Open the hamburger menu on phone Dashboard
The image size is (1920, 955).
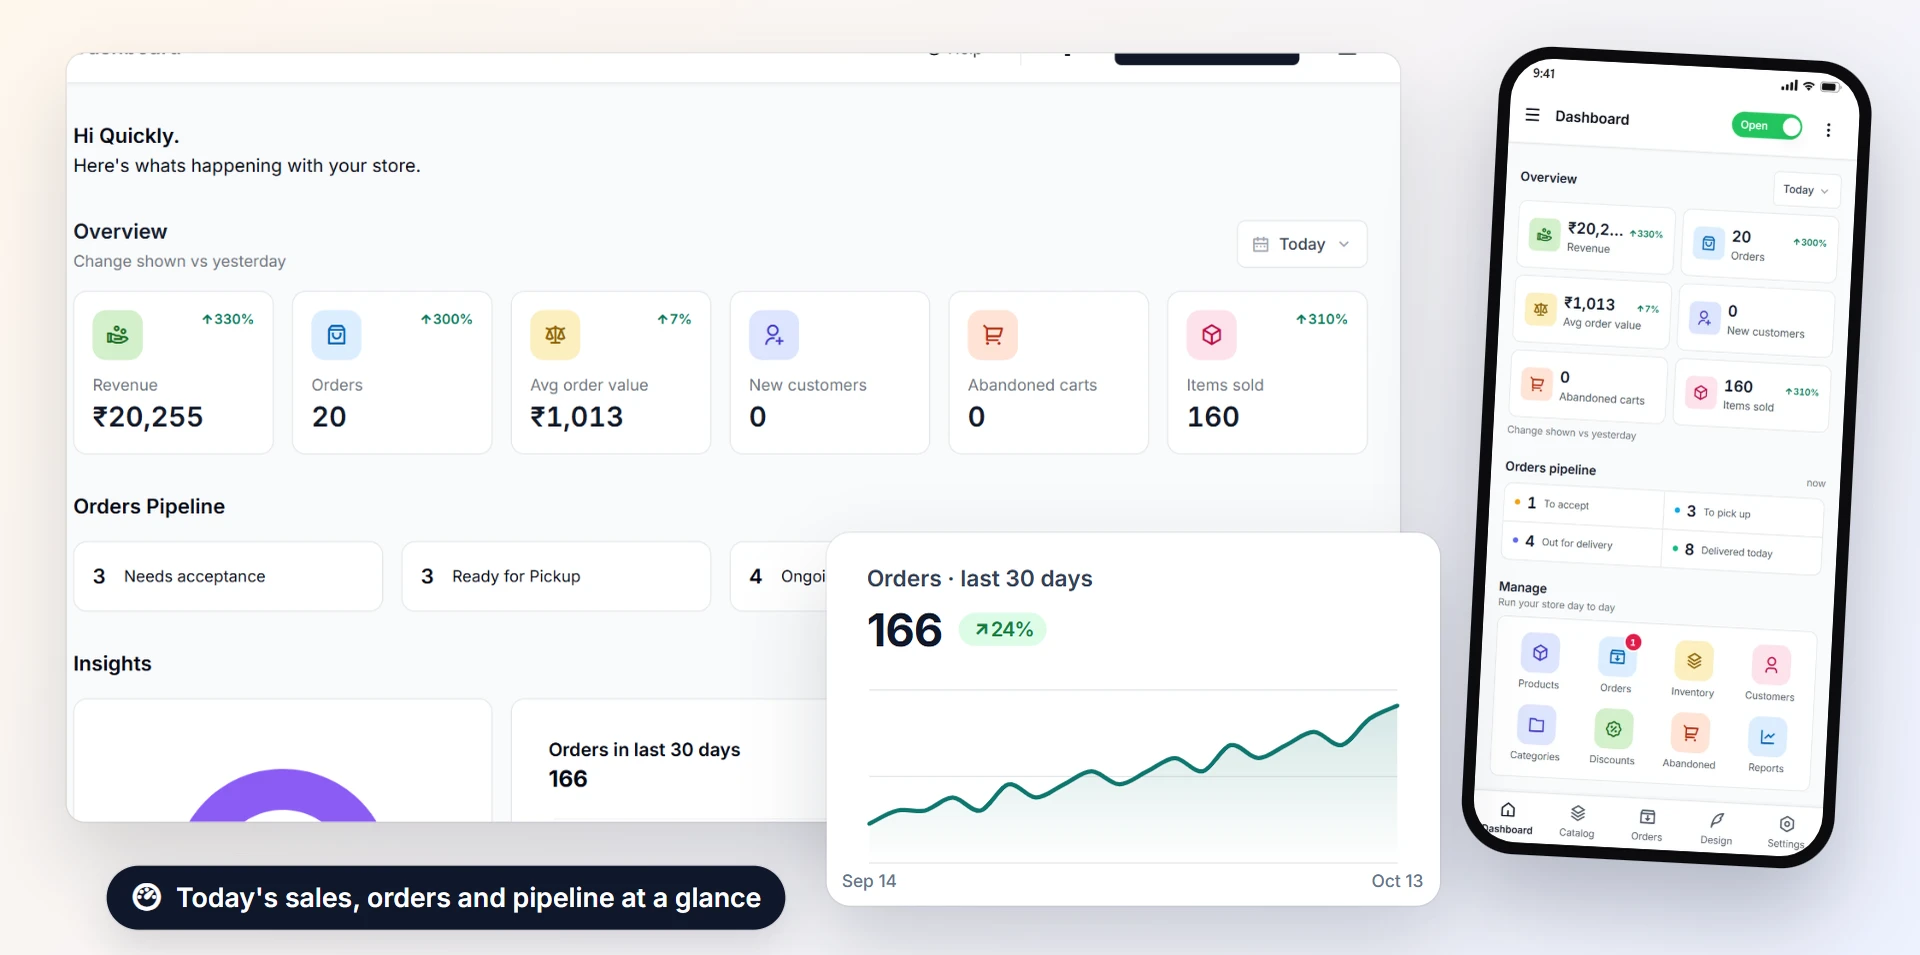click(1532, 115)
